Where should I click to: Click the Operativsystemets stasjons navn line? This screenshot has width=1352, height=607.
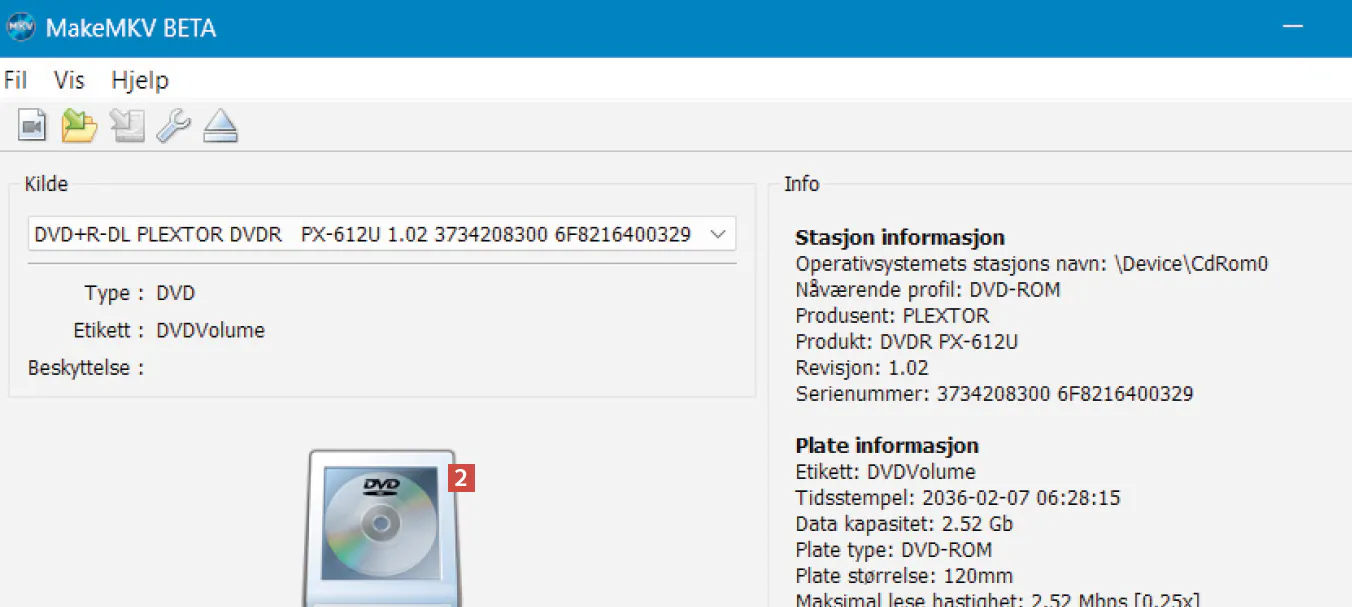(1032, 264)
